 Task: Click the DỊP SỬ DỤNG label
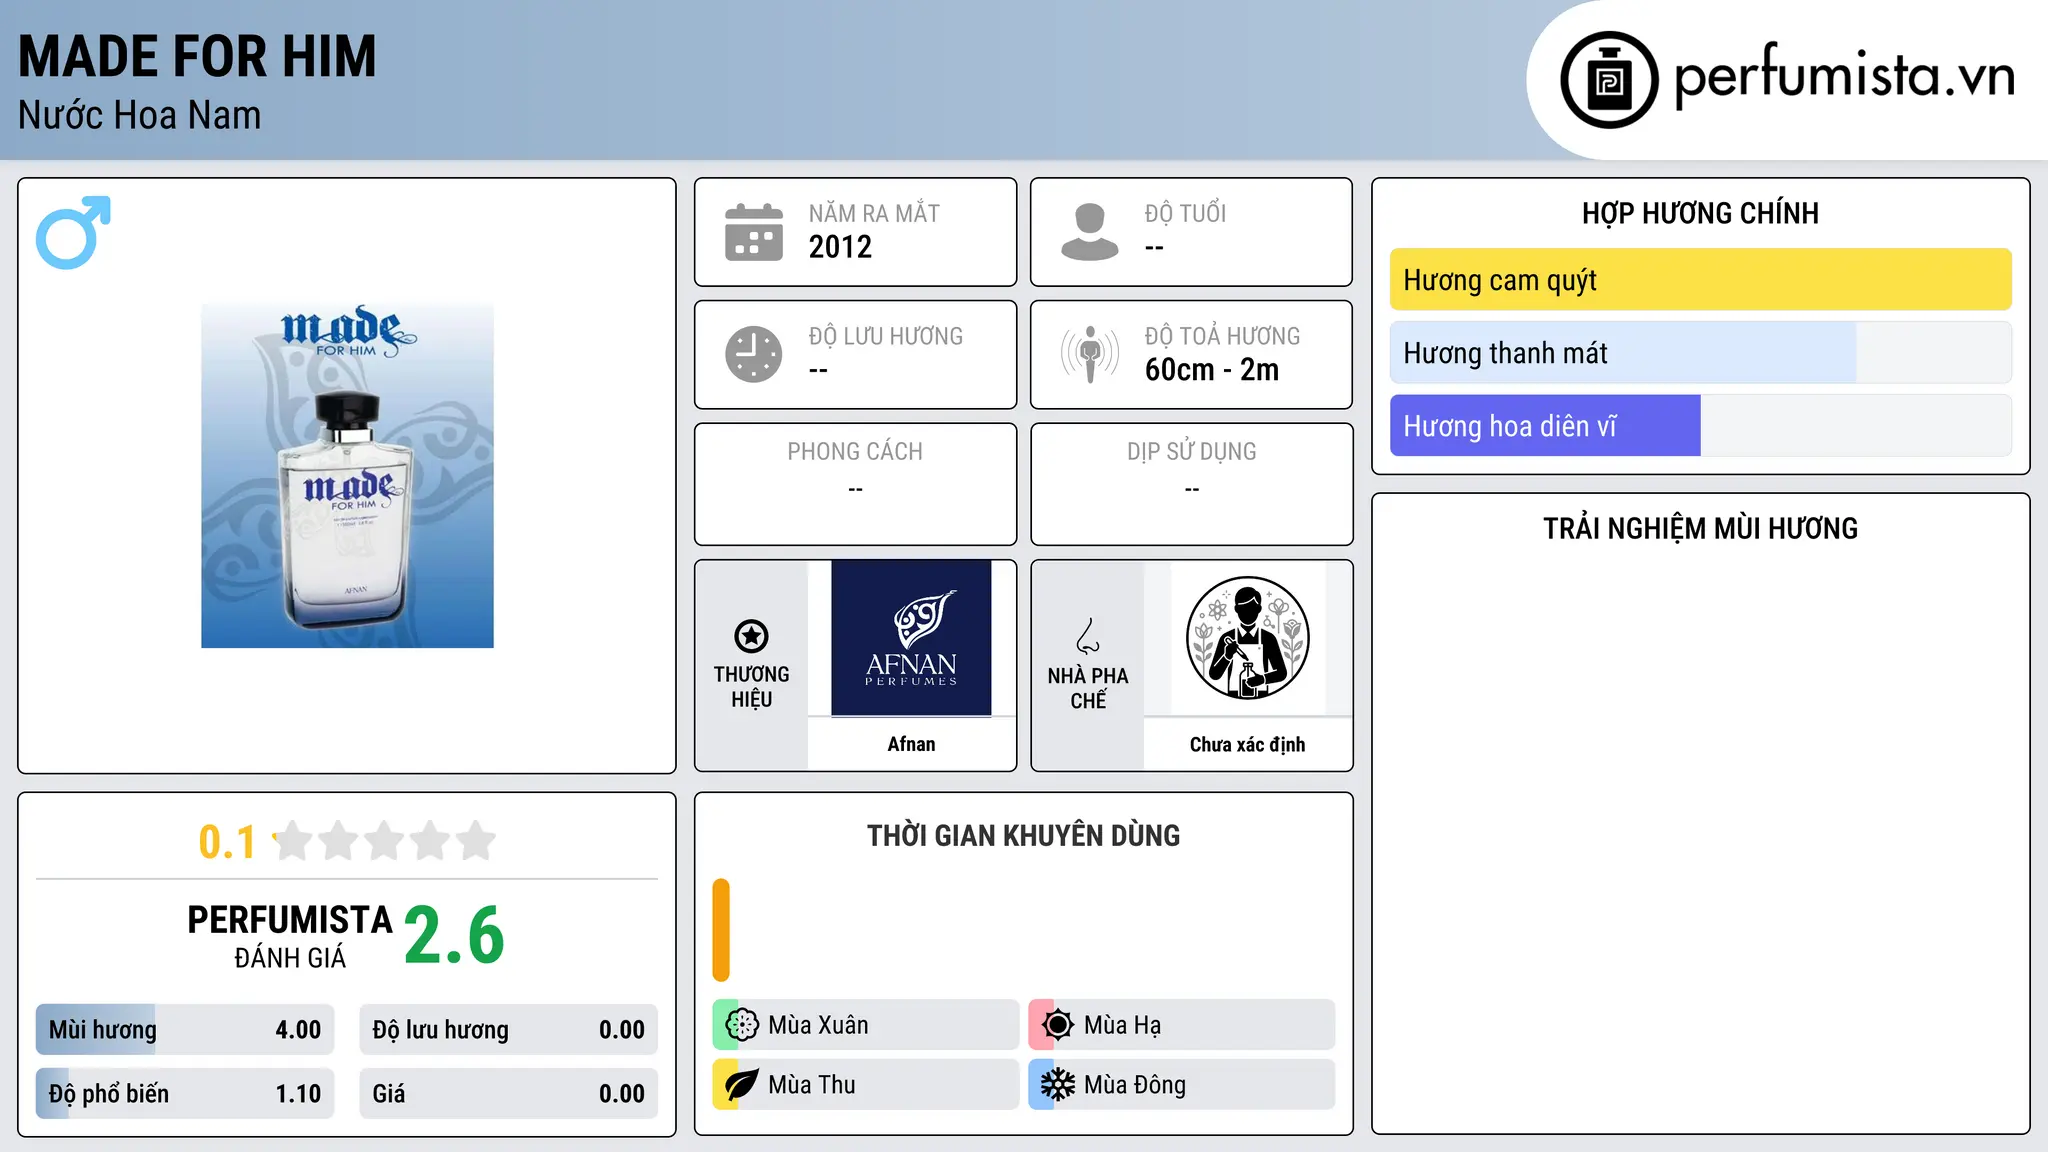pos(1192,452)
